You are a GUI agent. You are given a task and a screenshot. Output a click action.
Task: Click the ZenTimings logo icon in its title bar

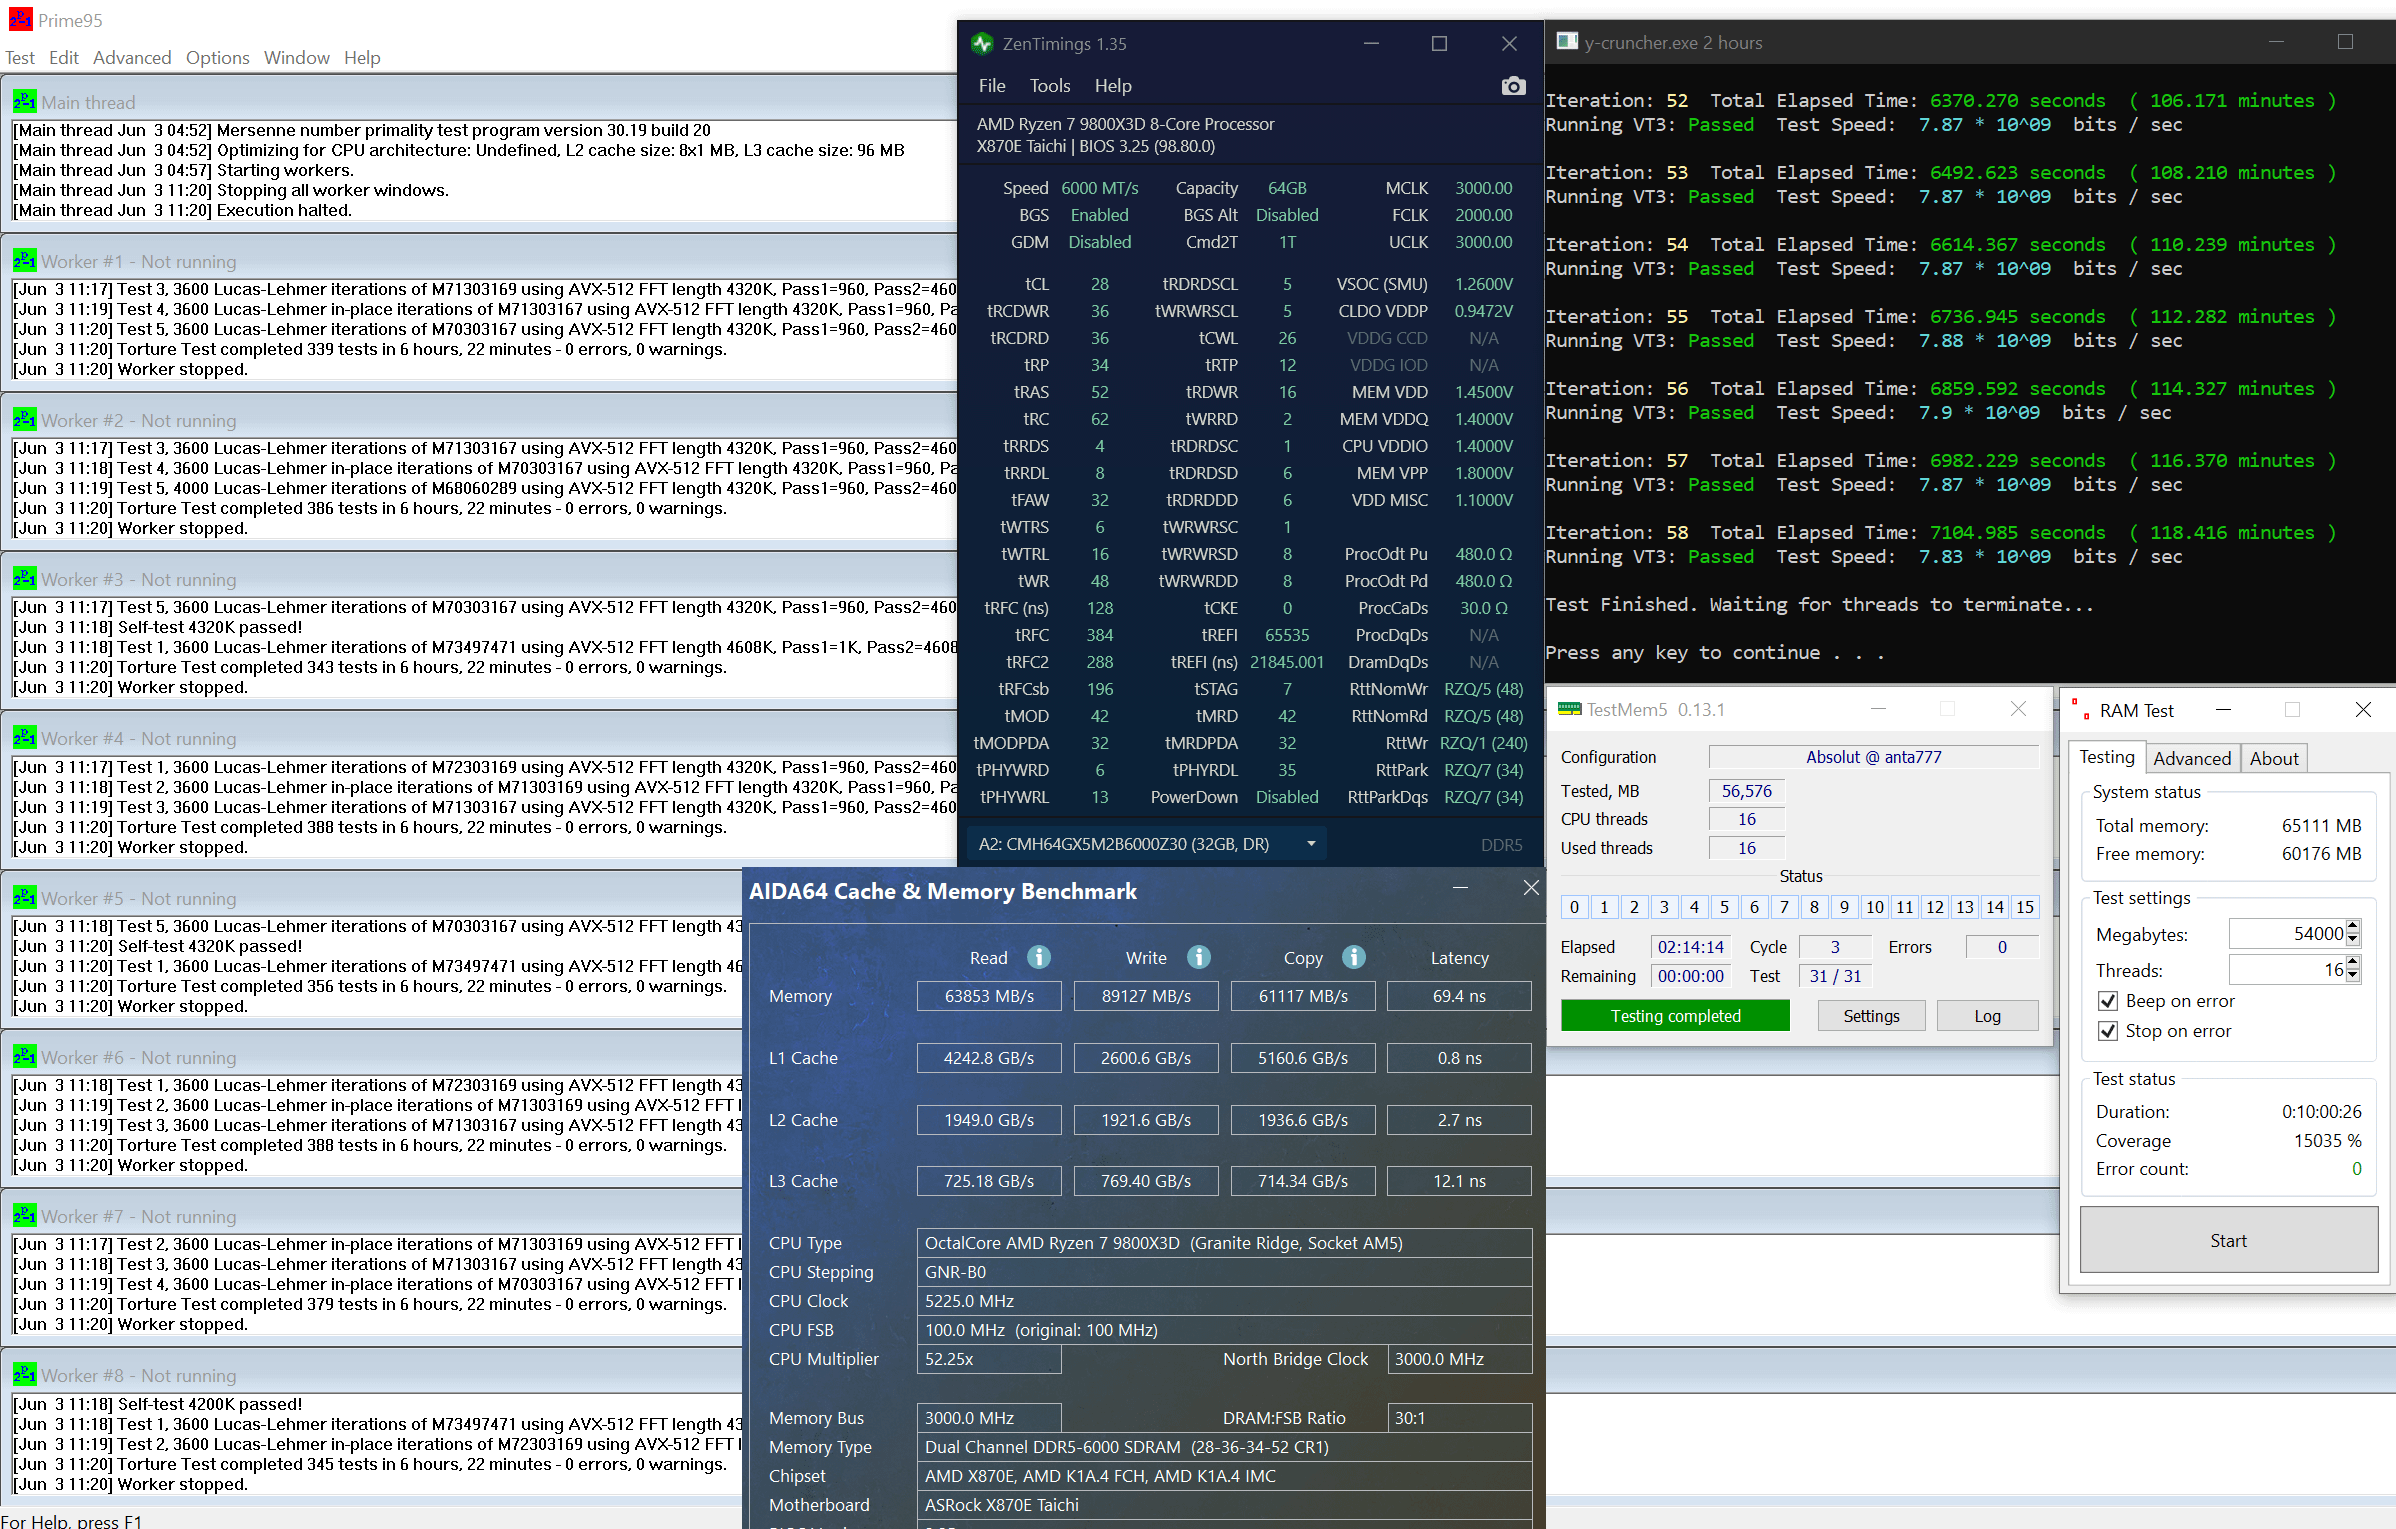coord(982,44)
